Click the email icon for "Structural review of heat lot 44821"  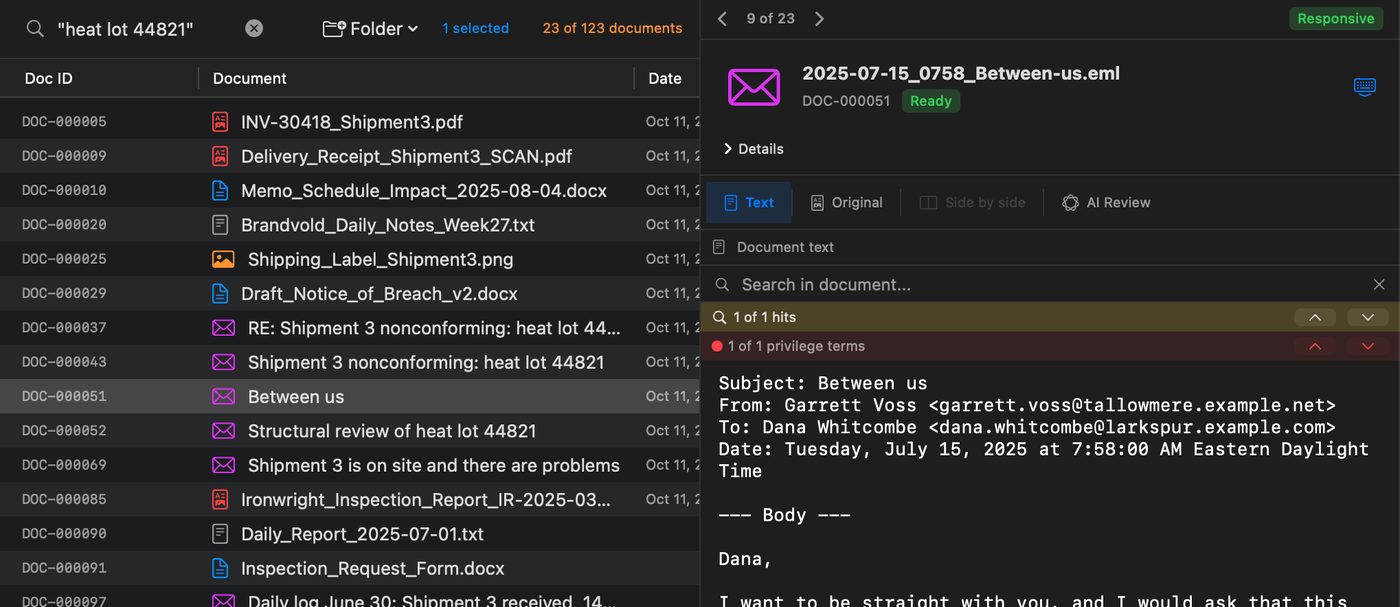tap(223, 431)
